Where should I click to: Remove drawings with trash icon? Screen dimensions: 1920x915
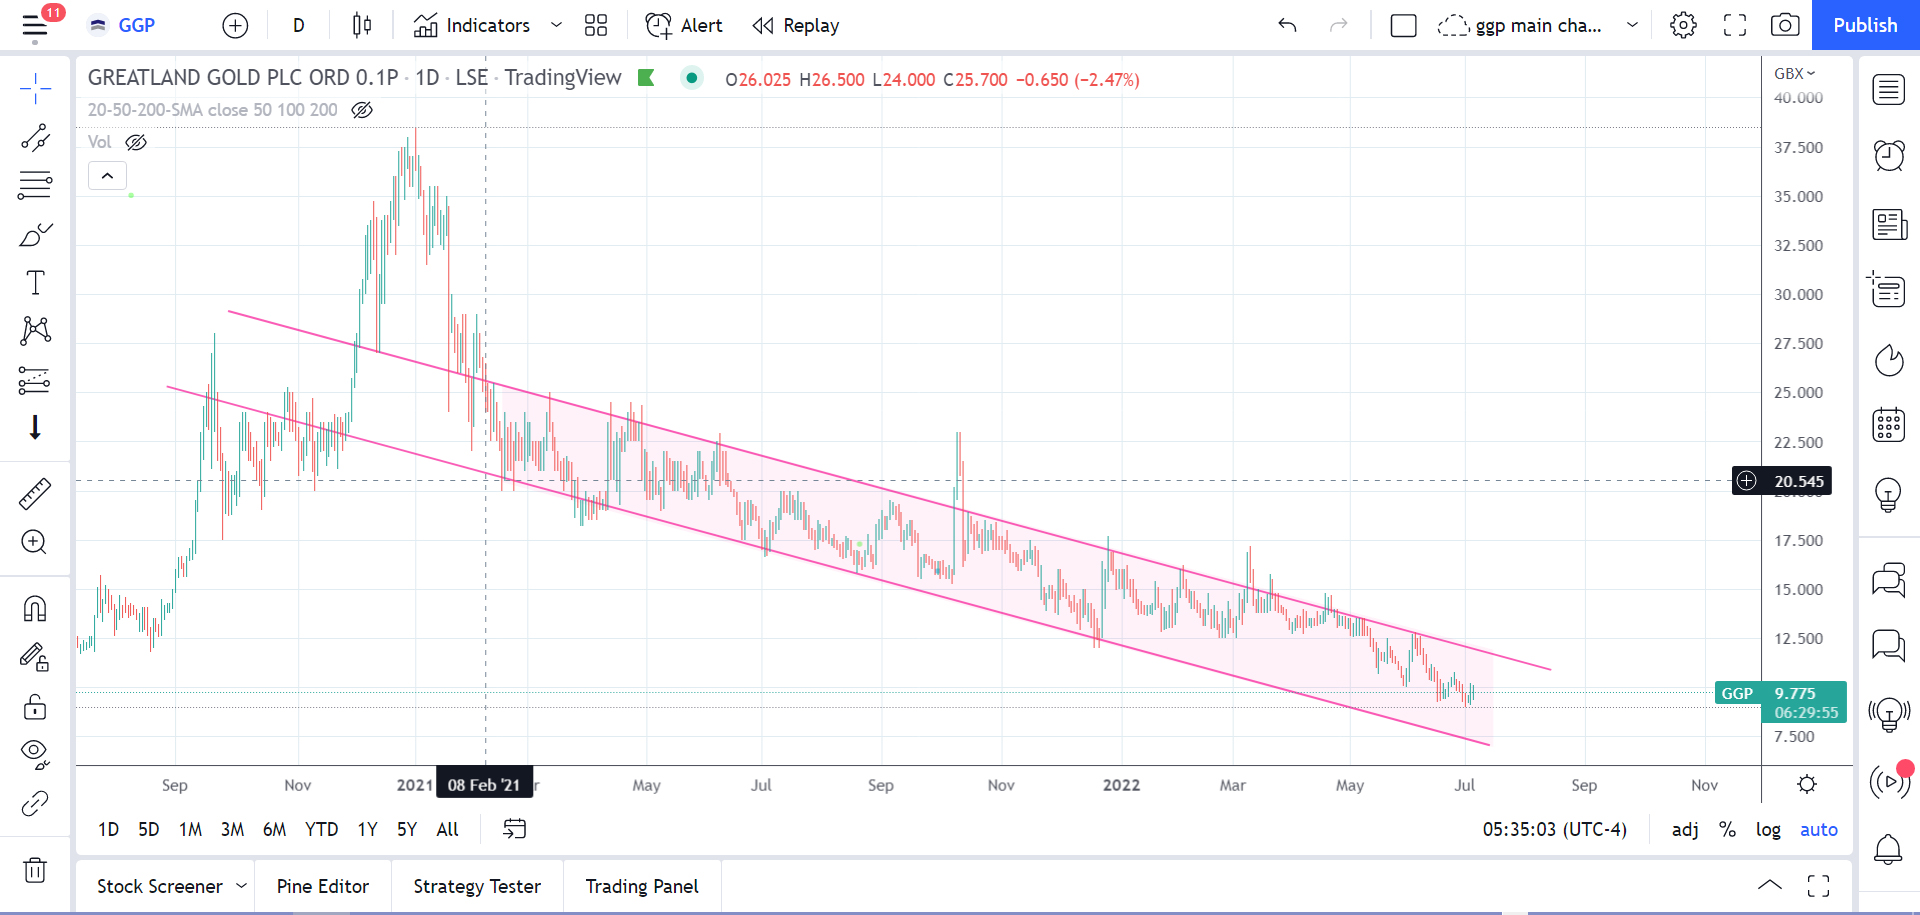pyautogui.click(x=35, y=870)
